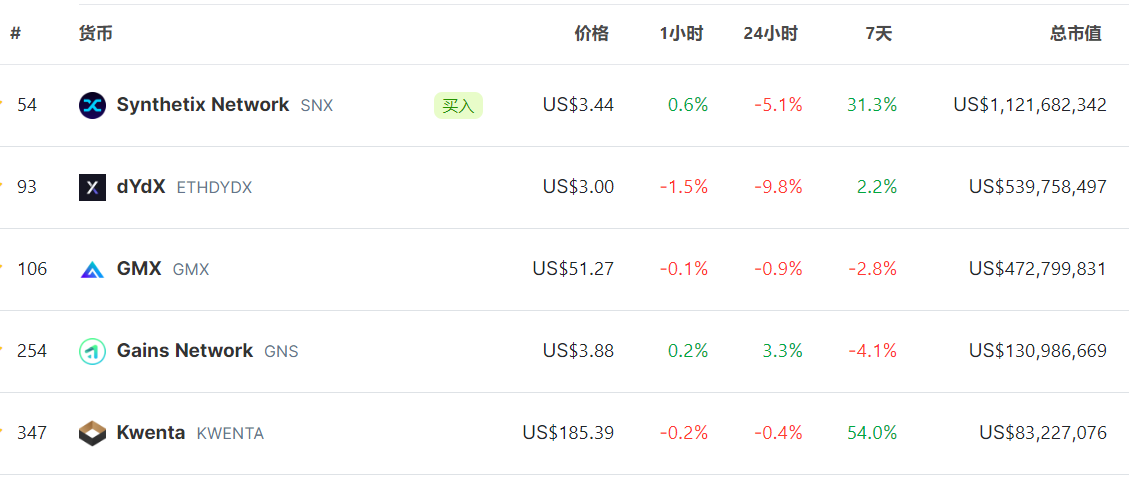
Task: Click the dYdX logo icon
Action: [92, 187]
